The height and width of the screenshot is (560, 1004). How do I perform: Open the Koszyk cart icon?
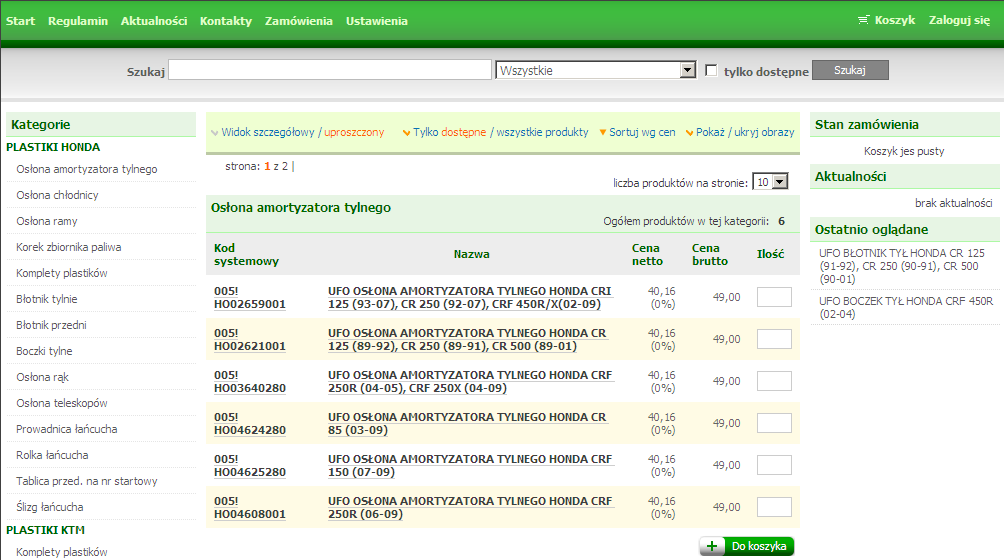pyautogui.click(x=863, y=20)
